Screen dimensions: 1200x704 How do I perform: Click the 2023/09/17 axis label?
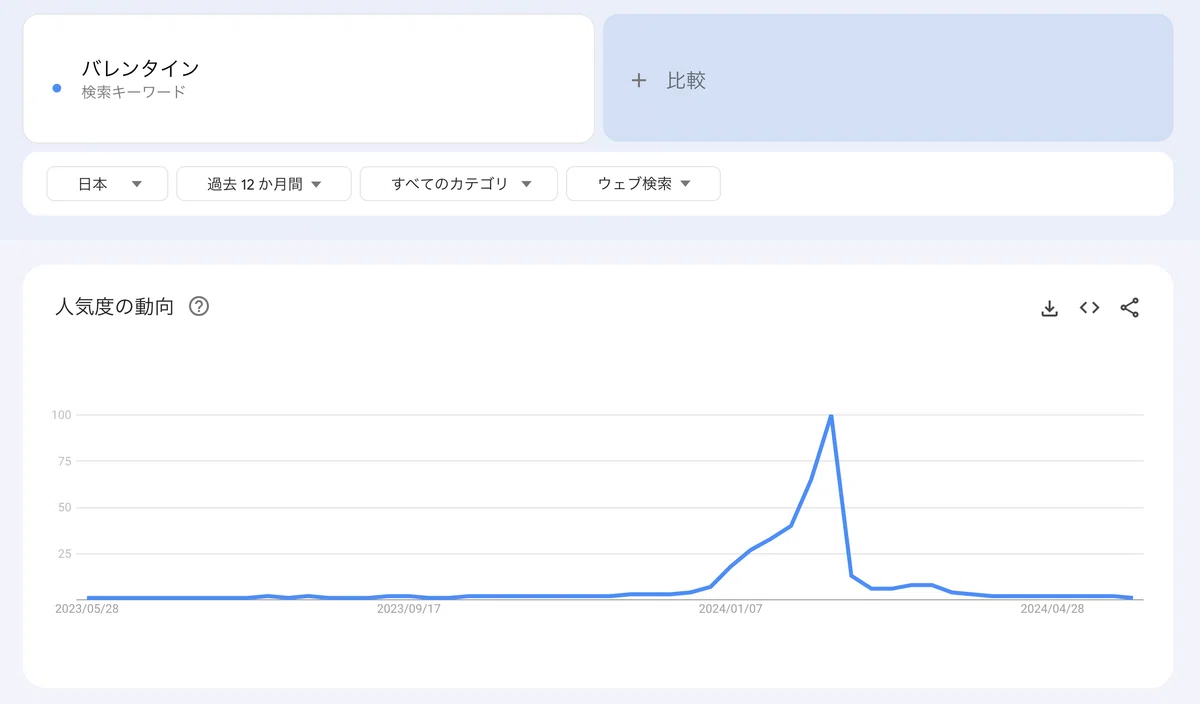coord(408,608)
